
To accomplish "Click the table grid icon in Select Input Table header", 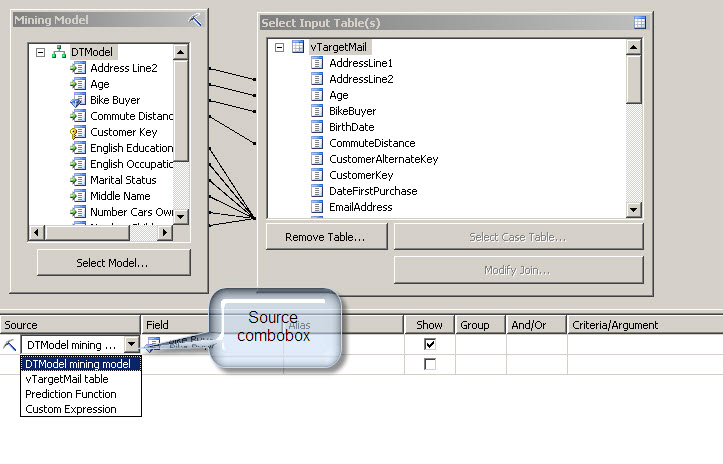I will point(640,23).
